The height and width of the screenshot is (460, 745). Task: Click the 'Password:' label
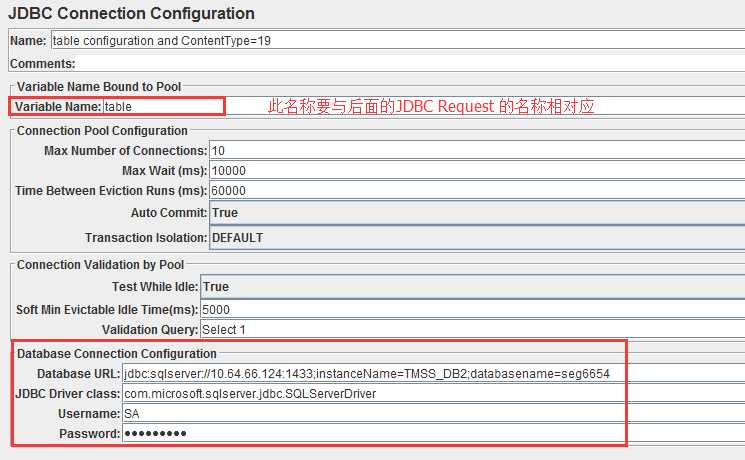click(89, 434)
